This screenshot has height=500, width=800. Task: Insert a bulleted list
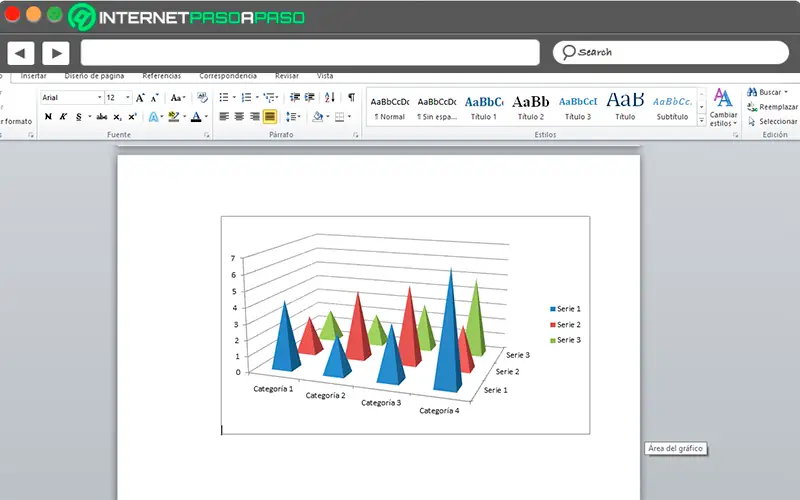pos(224,97)
